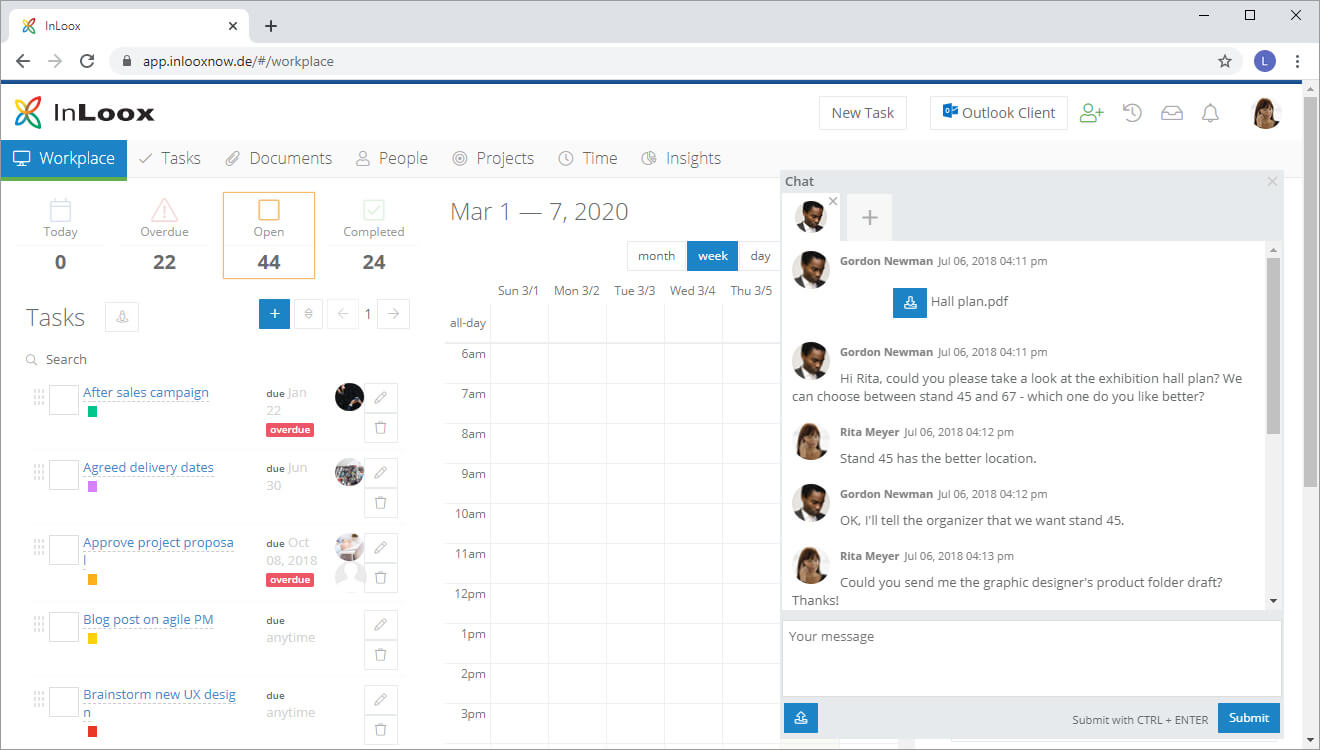Click green color tag of After sales campaign

[x=92, y=411]
